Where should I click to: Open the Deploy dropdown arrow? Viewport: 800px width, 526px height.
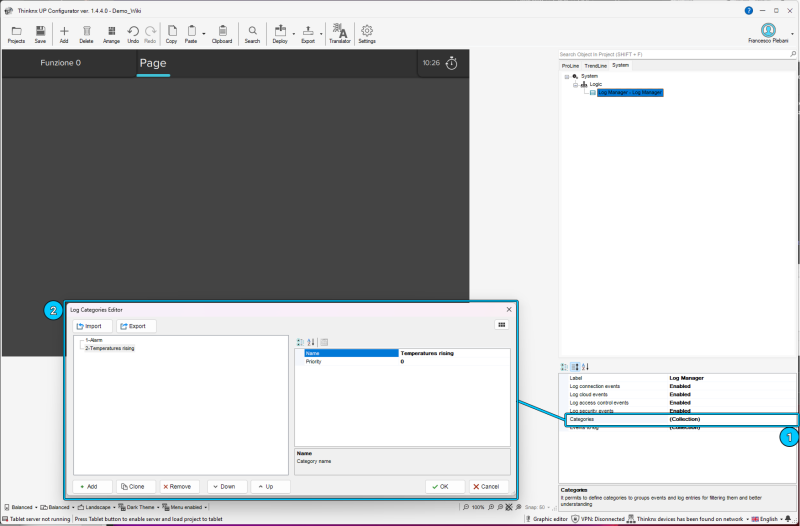point(293,34)
